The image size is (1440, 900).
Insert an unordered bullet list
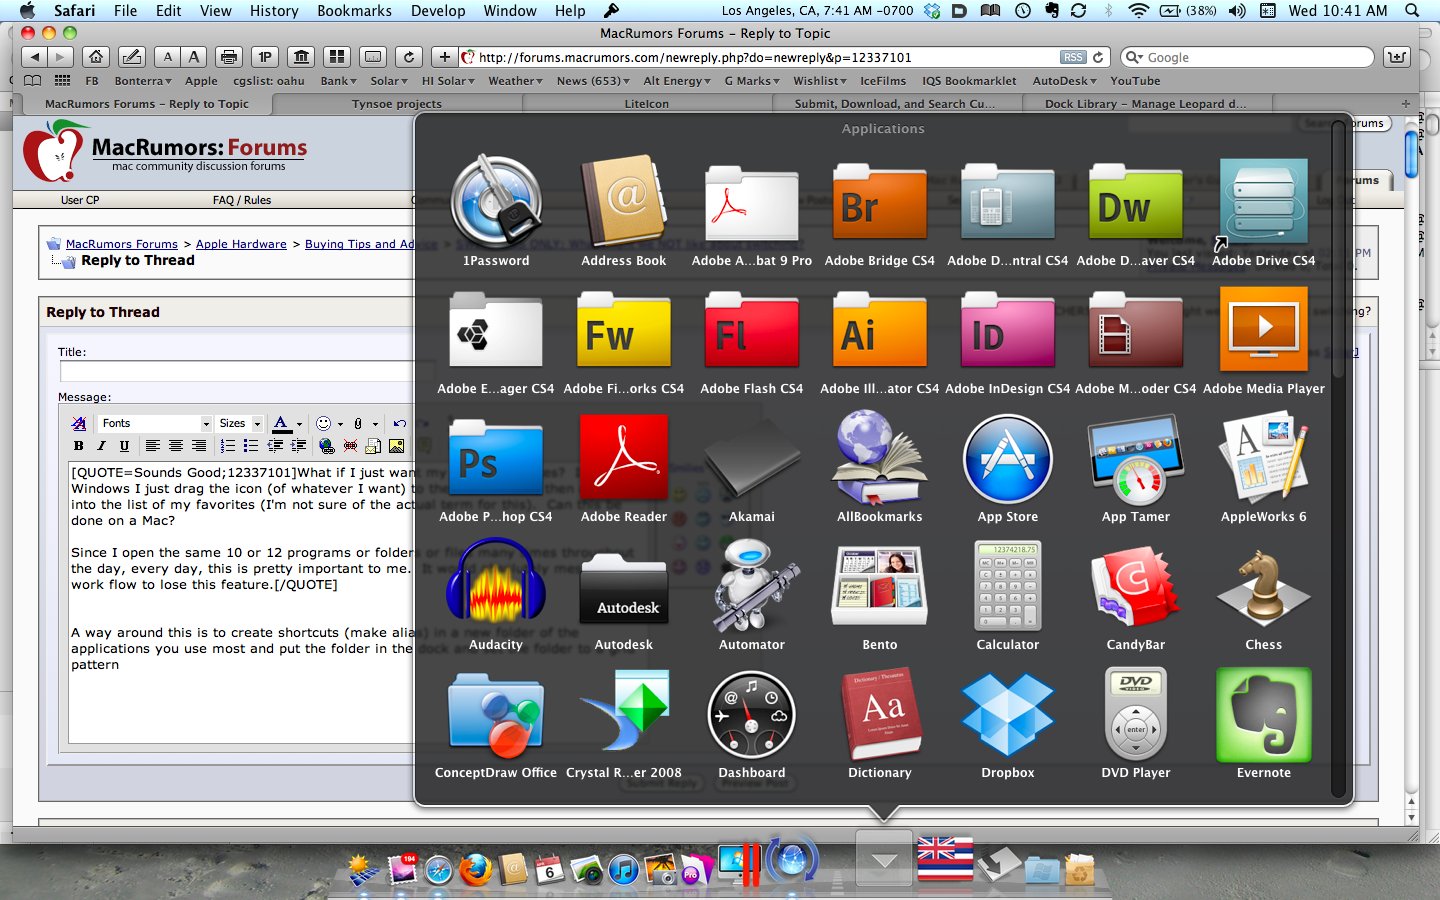point(250,446)
